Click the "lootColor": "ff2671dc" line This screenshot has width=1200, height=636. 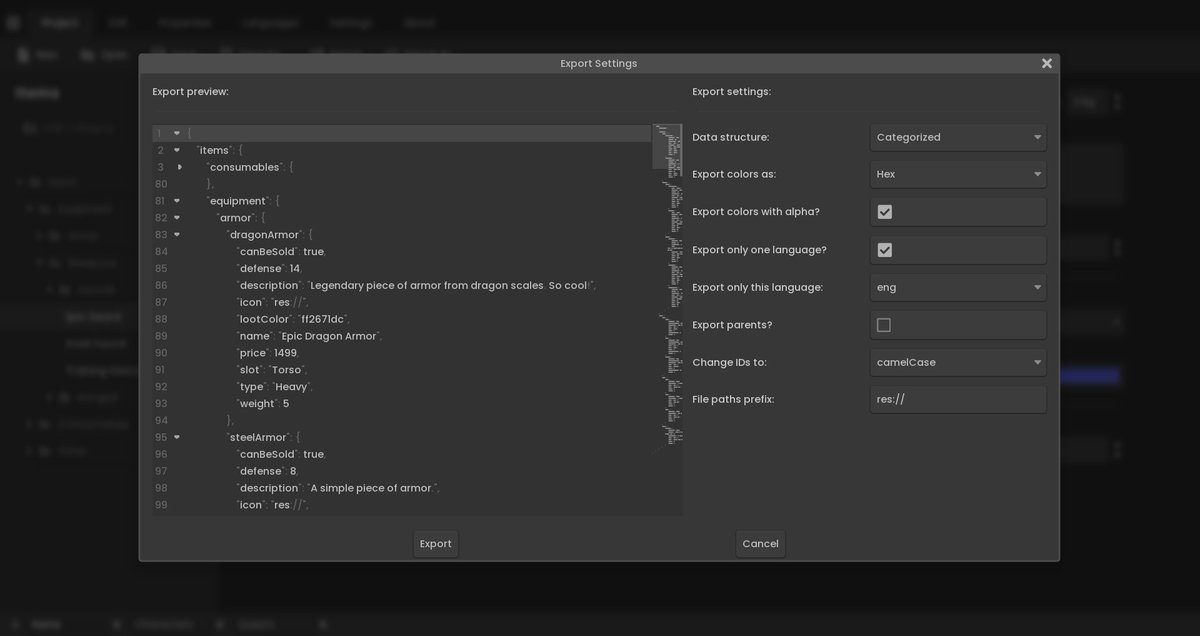pyautogui.click(x=293, y=319)
